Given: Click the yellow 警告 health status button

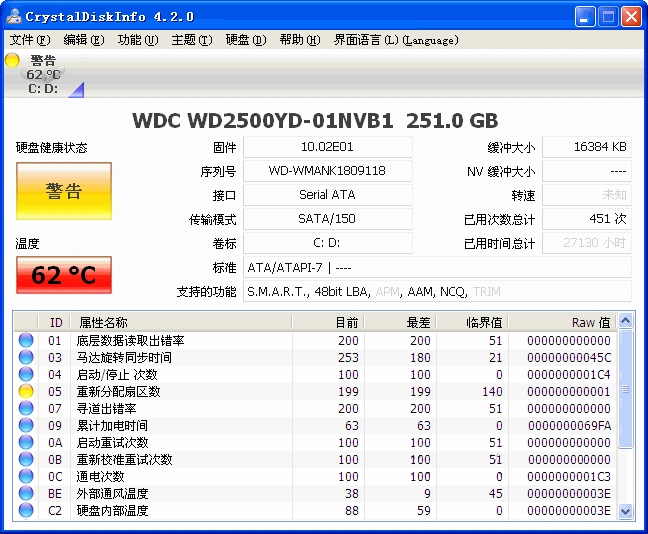Looking at the screenshot, I should point(63,191).
